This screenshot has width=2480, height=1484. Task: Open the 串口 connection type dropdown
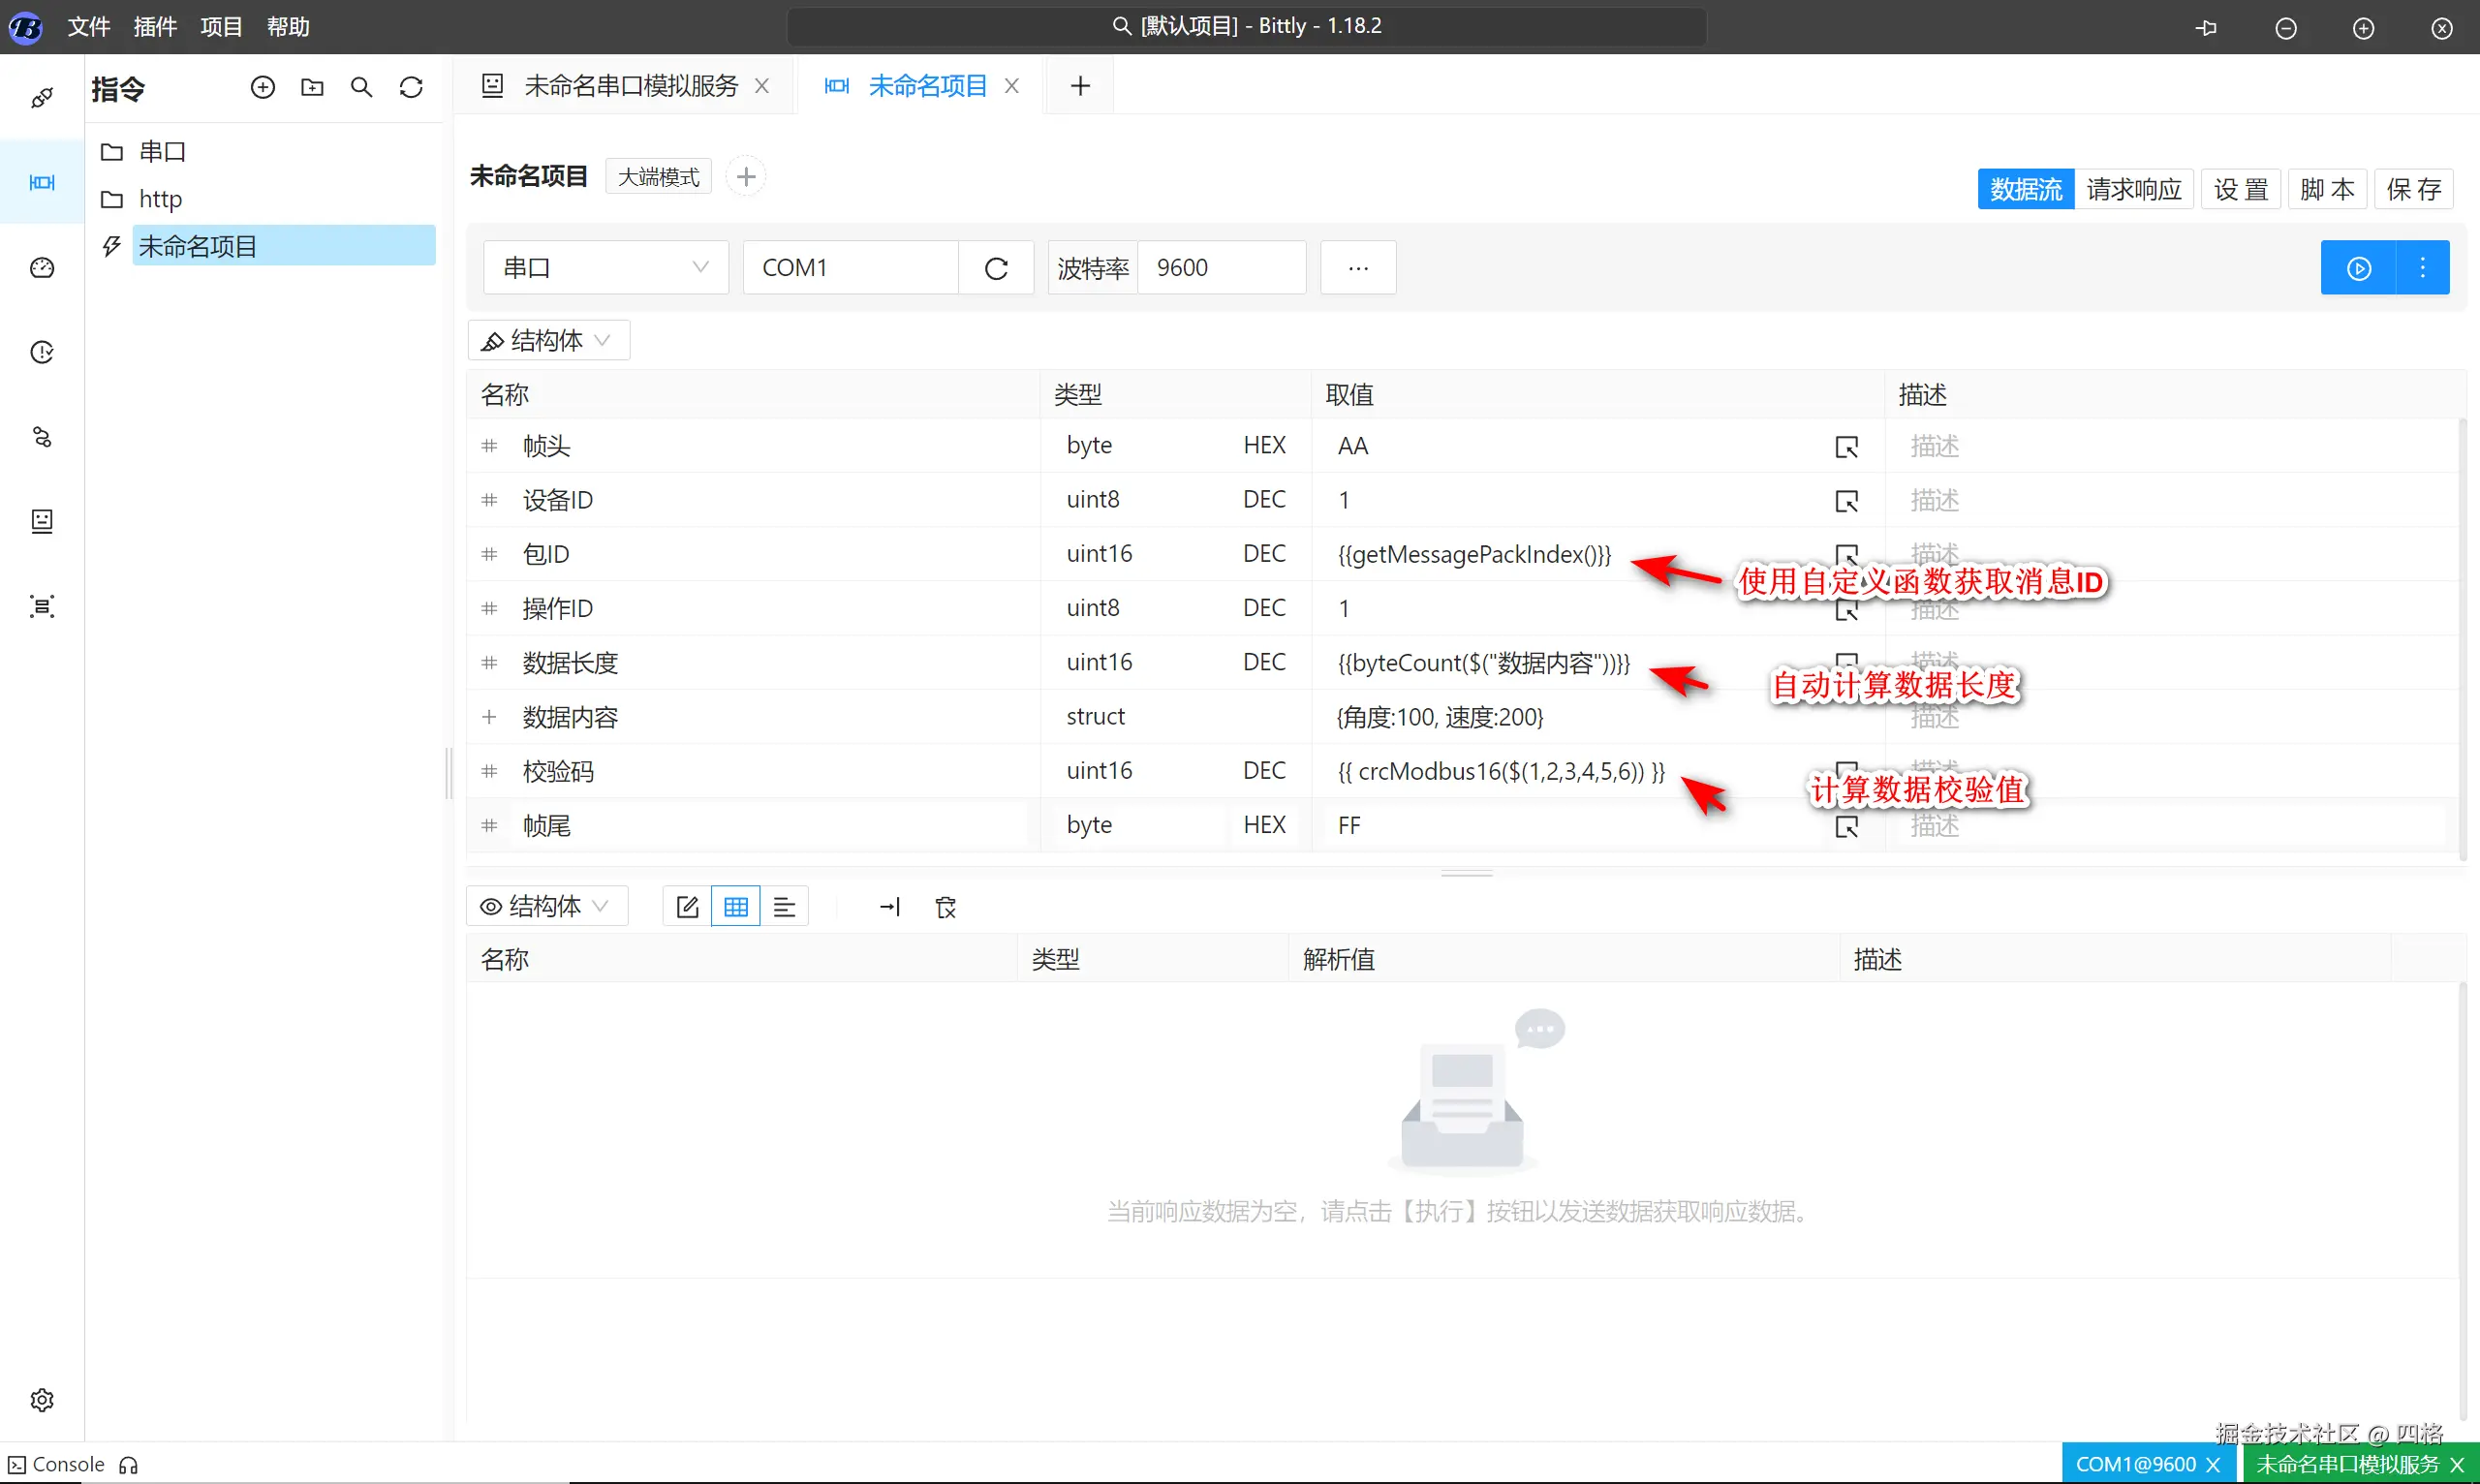click(605, 268)
